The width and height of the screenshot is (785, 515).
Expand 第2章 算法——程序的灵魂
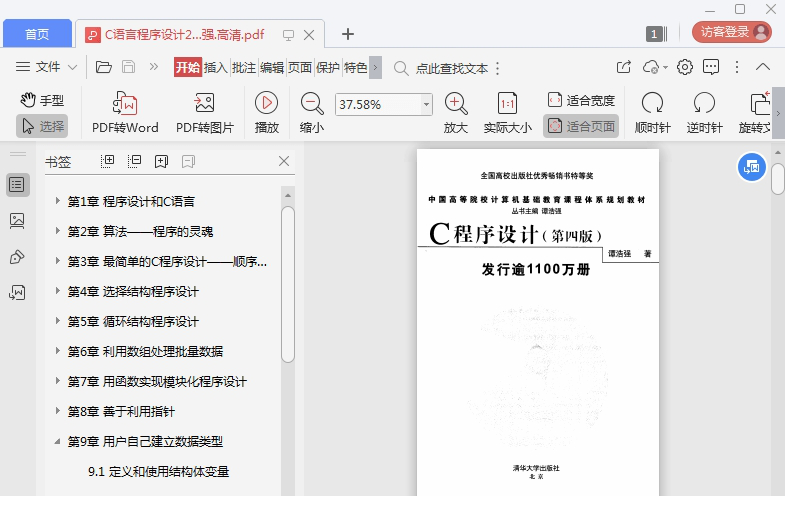(x=58, y=231)
